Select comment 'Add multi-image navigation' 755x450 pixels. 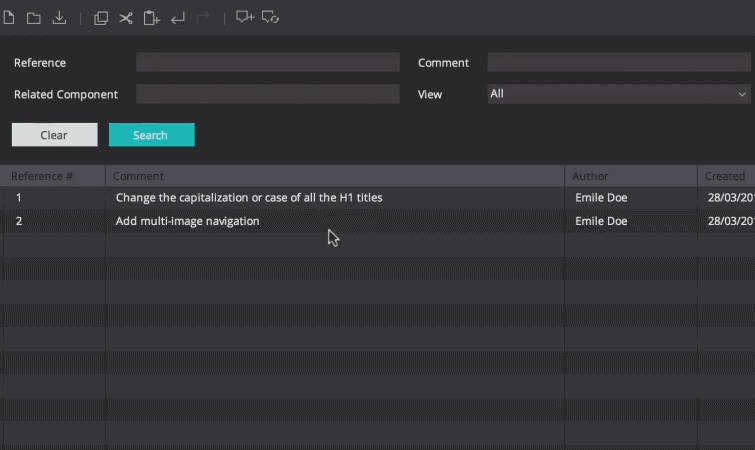187,221
